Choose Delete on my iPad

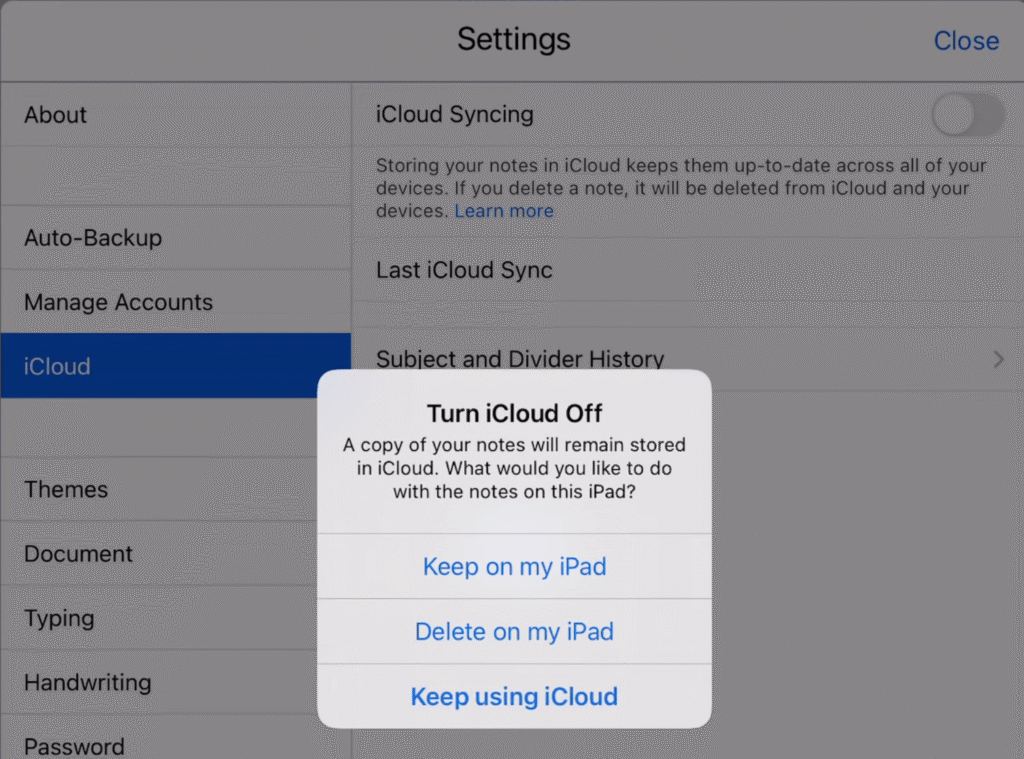click(x=515, y=632)
